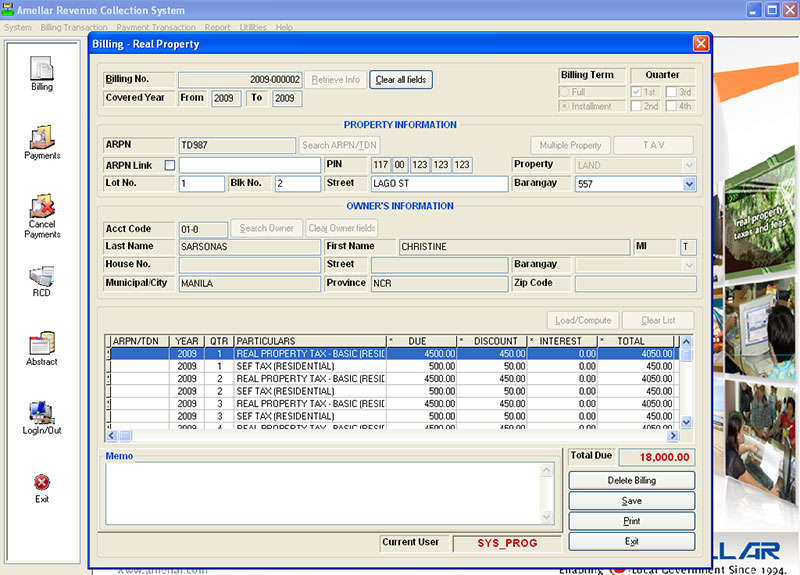Enable the 3rd quarter checkbox
The width and height of the screenshot is (800, 575).
click(671, 92)
